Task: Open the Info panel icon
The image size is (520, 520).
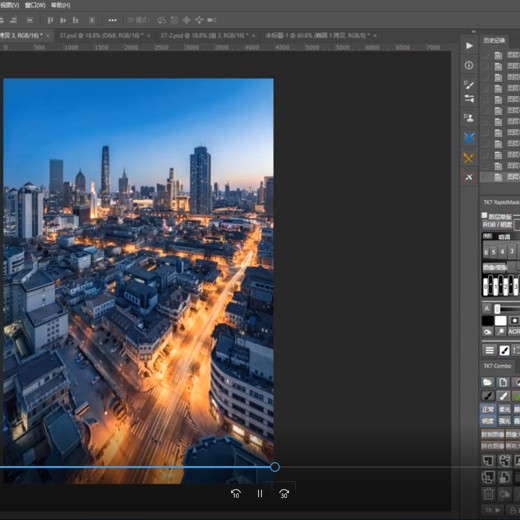Action: coord(469,65)
